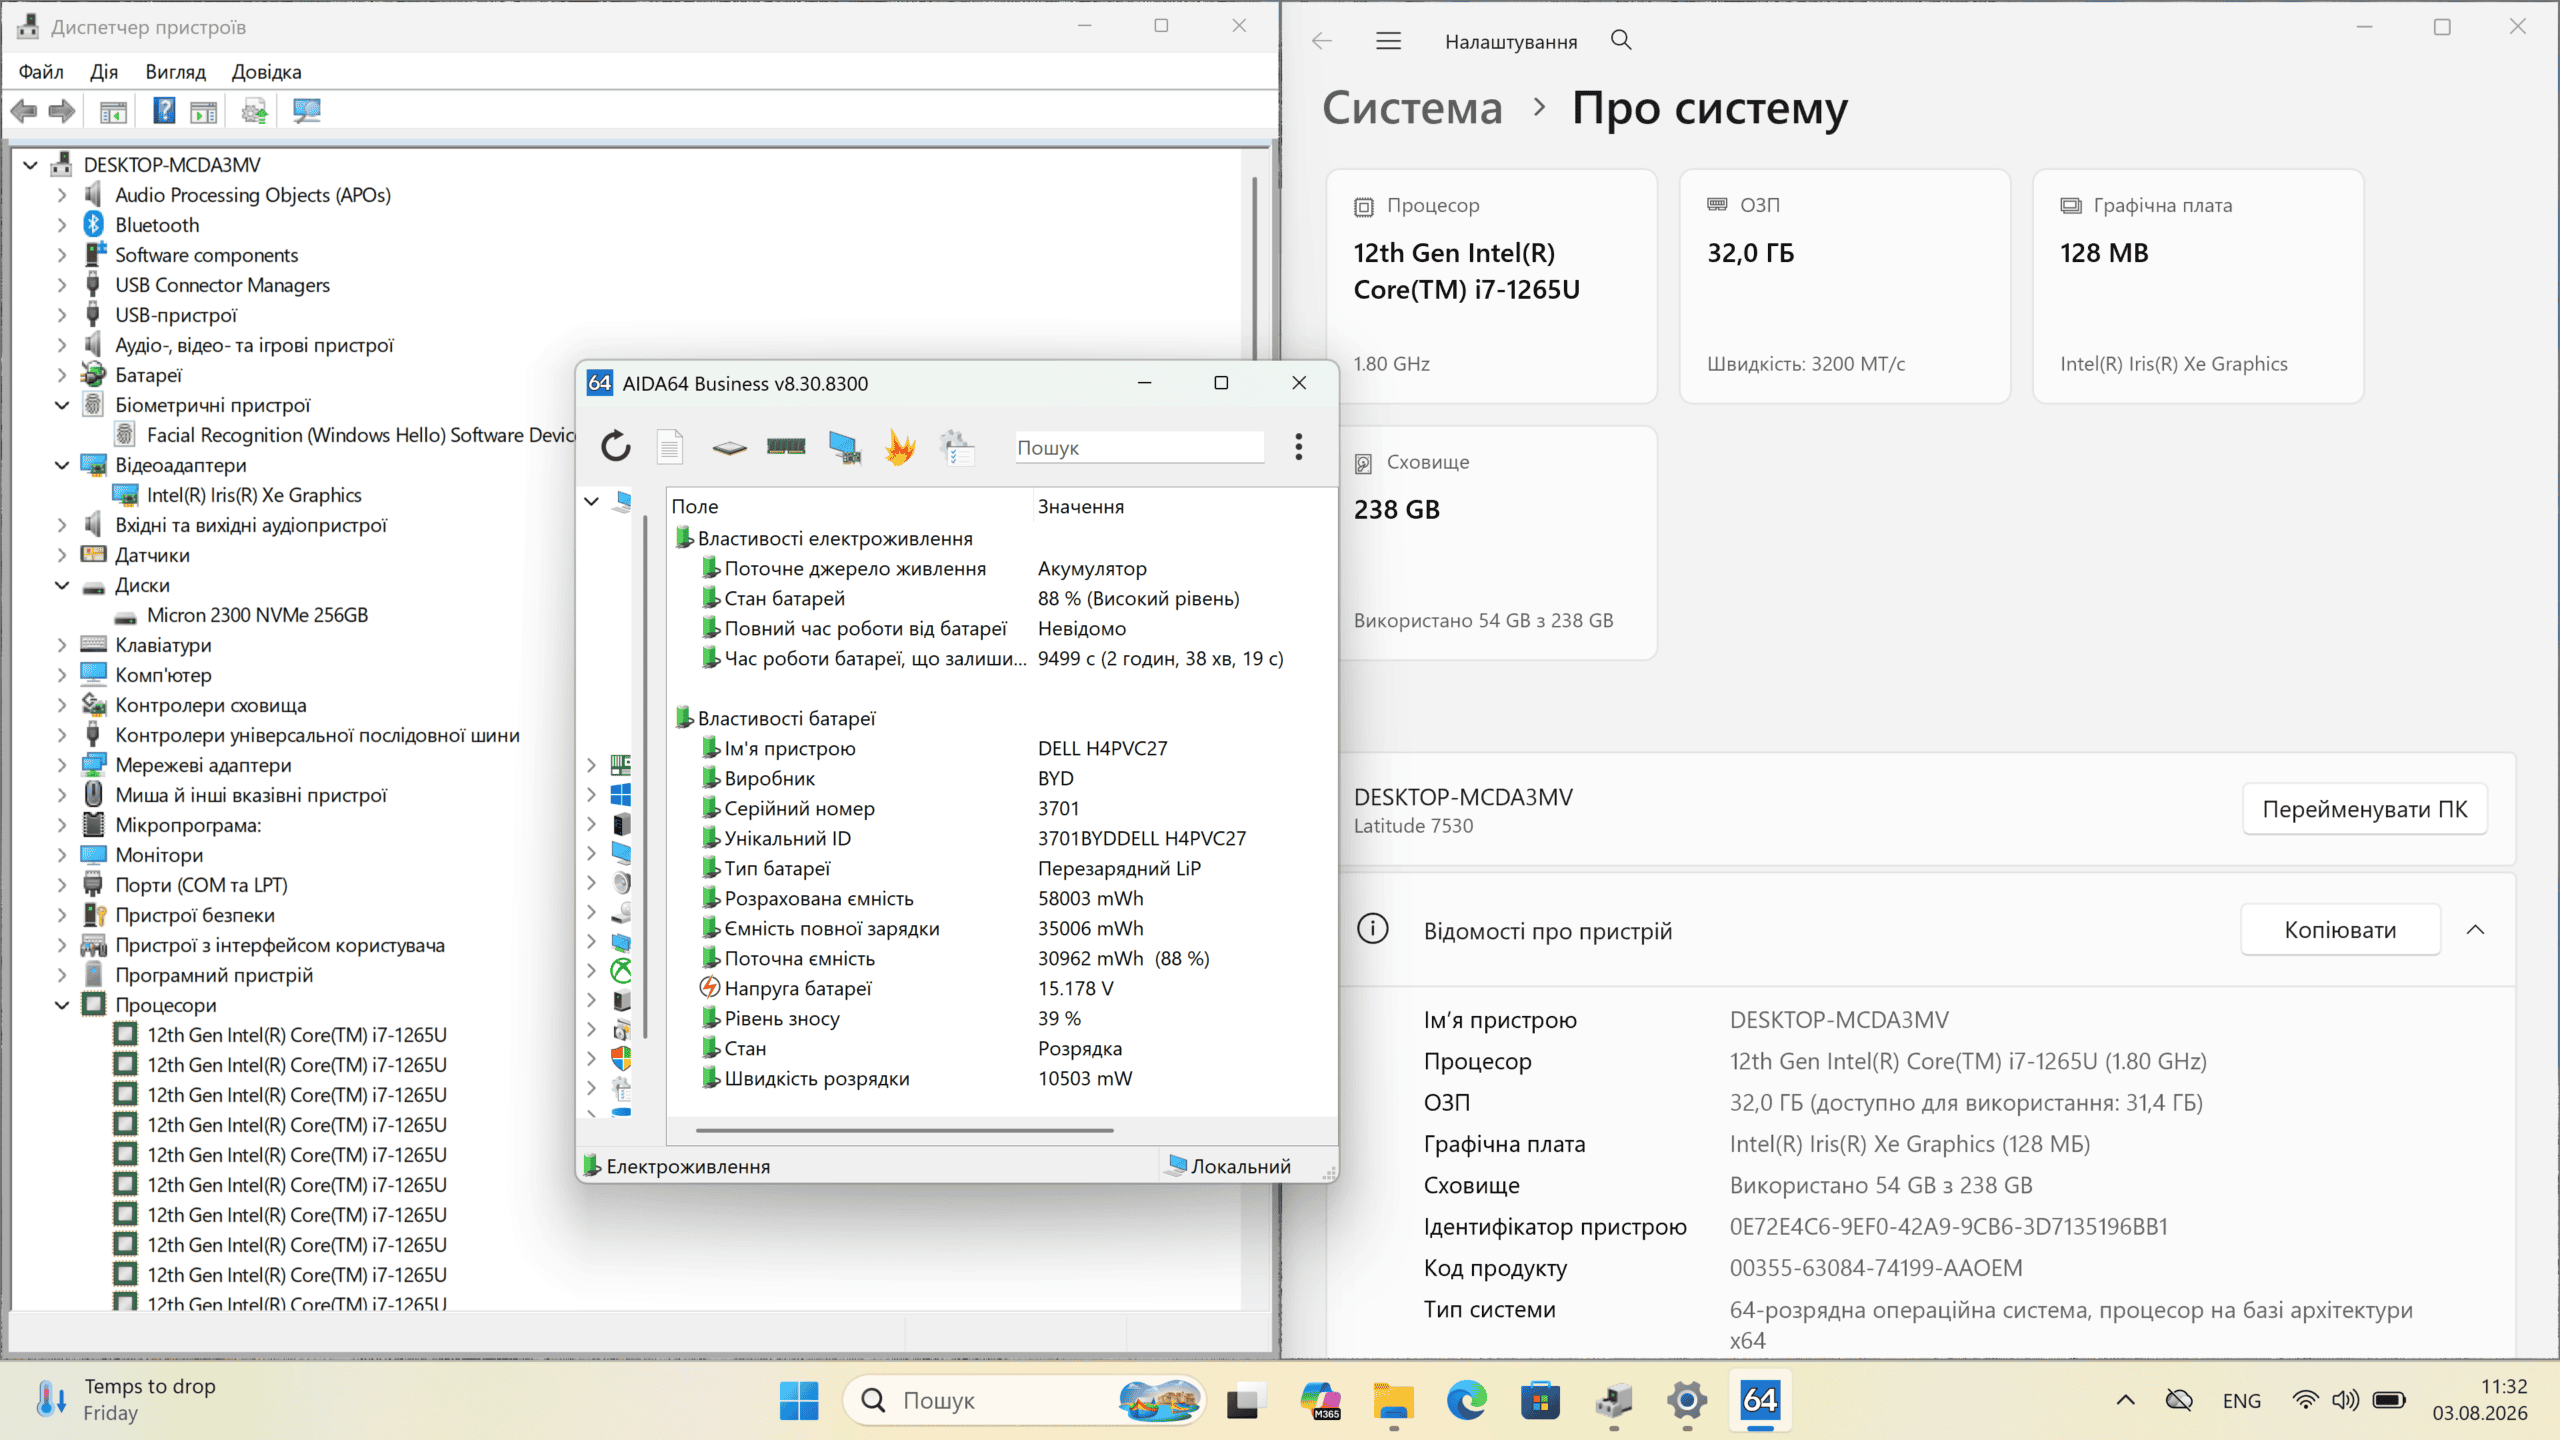Viewport: 2560px width, 1440px height.
Task: Click the Перейменувати ПК button
Action: 2365,809
